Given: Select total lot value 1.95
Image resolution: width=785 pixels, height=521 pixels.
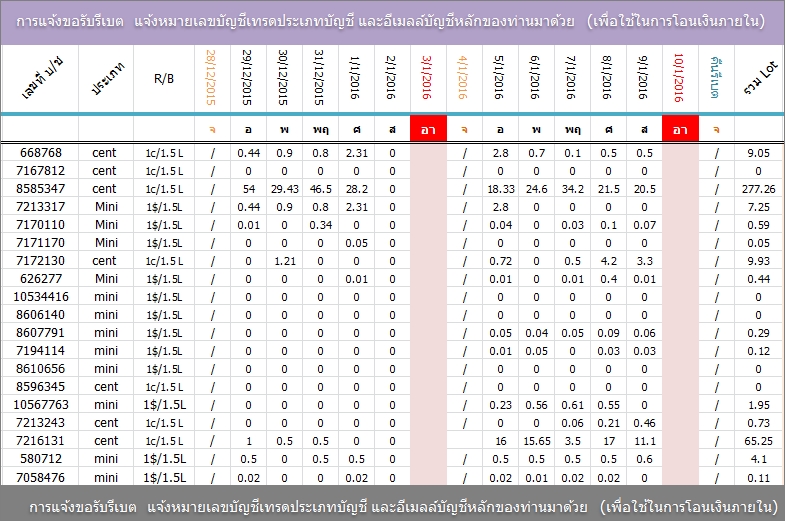Looking at the screenshot, I should tap(758, 405).
